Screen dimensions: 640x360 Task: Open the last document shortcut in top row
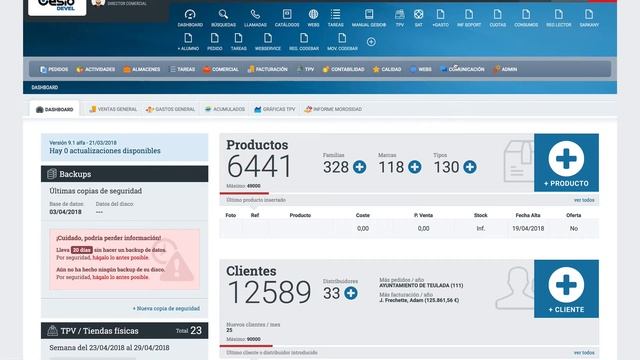click(589, 18)
